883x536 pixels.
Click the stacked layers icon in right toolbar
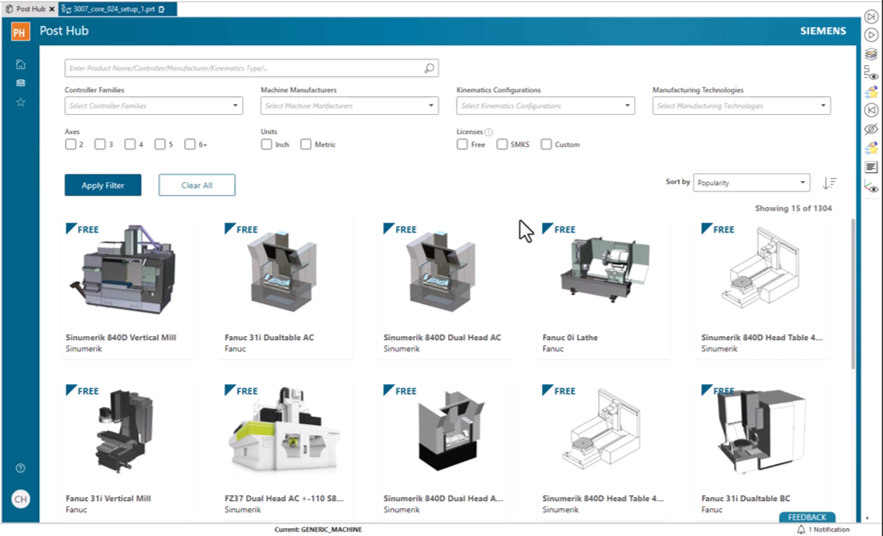click(871, 54)
